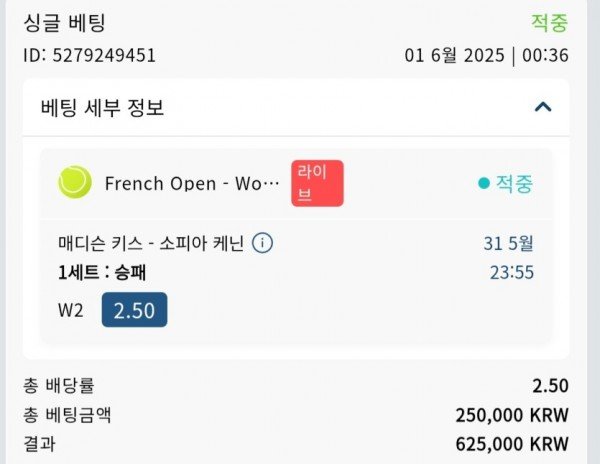Click the 베팅 세부 정보 section header
The height and width of the screenshot is (464, 600).
[x=103, y=108]
